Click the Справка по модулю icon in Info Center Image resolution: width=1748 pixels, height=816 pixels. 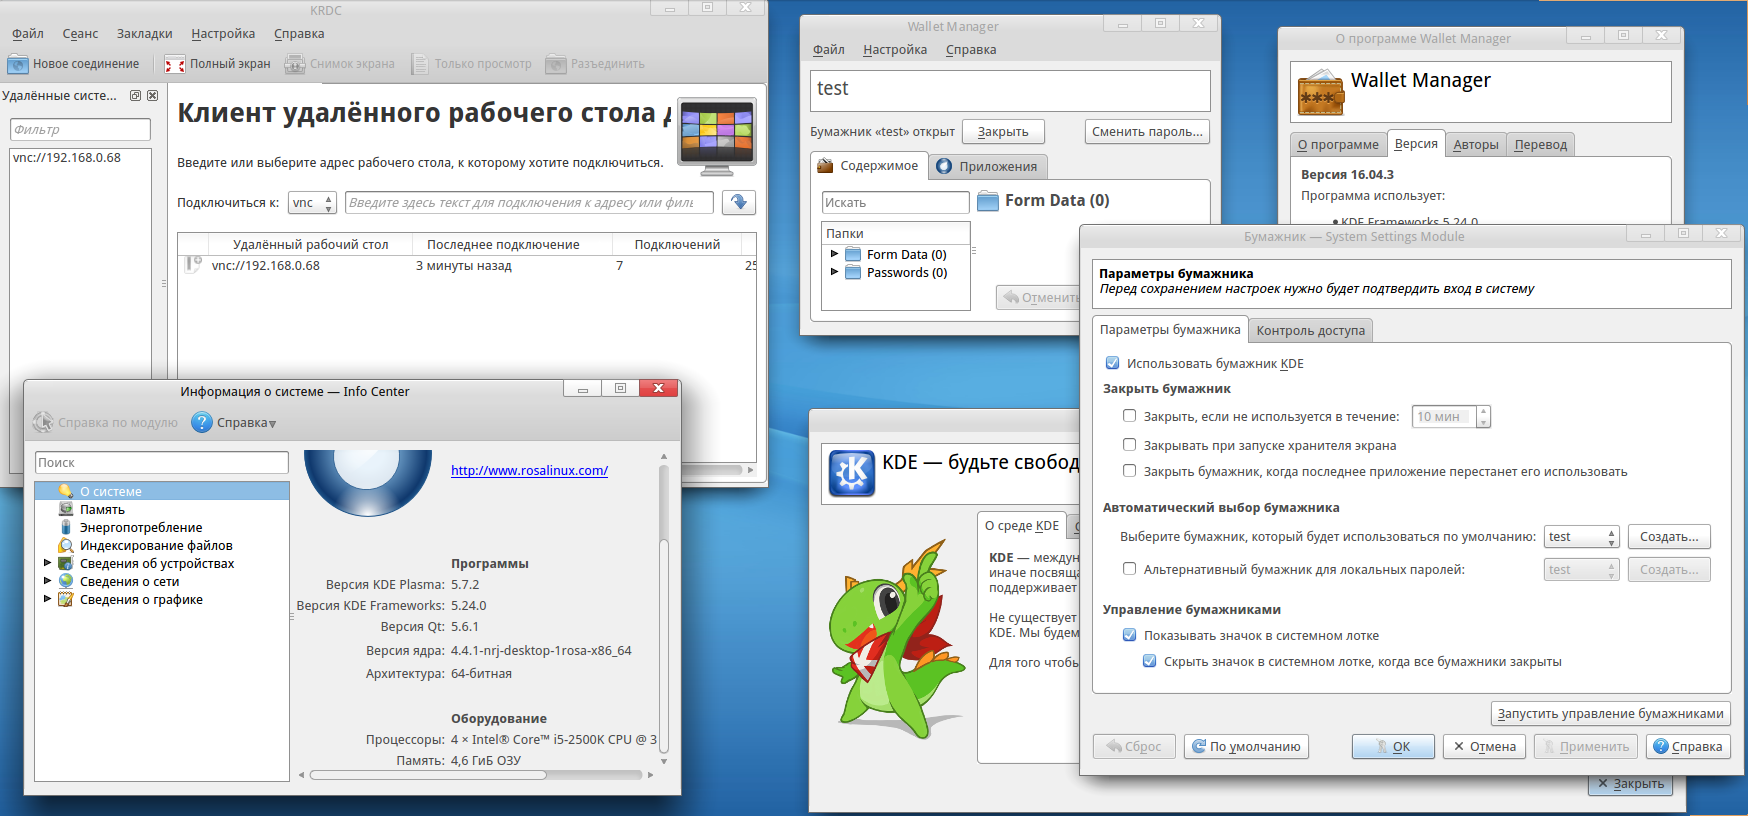coord(43,422)
